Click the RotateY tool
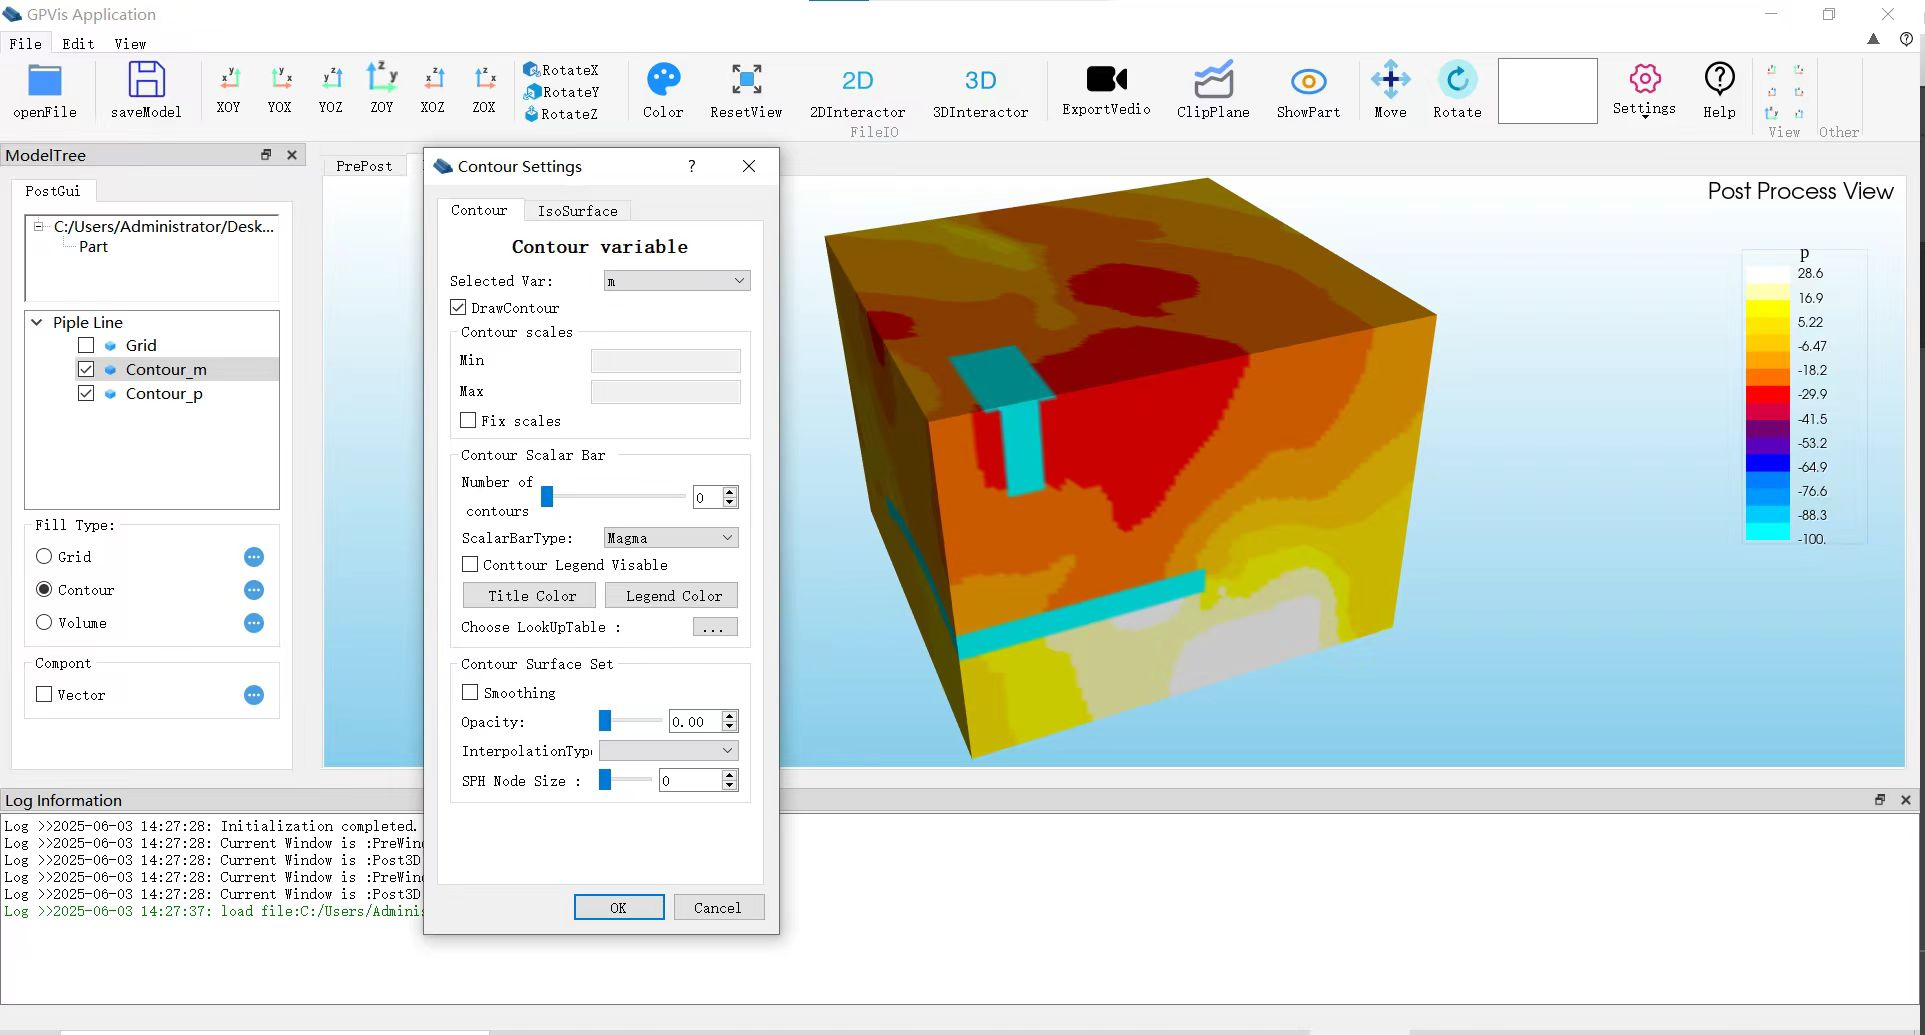Screen dimensions: 1925x1035 coord(561,92)
